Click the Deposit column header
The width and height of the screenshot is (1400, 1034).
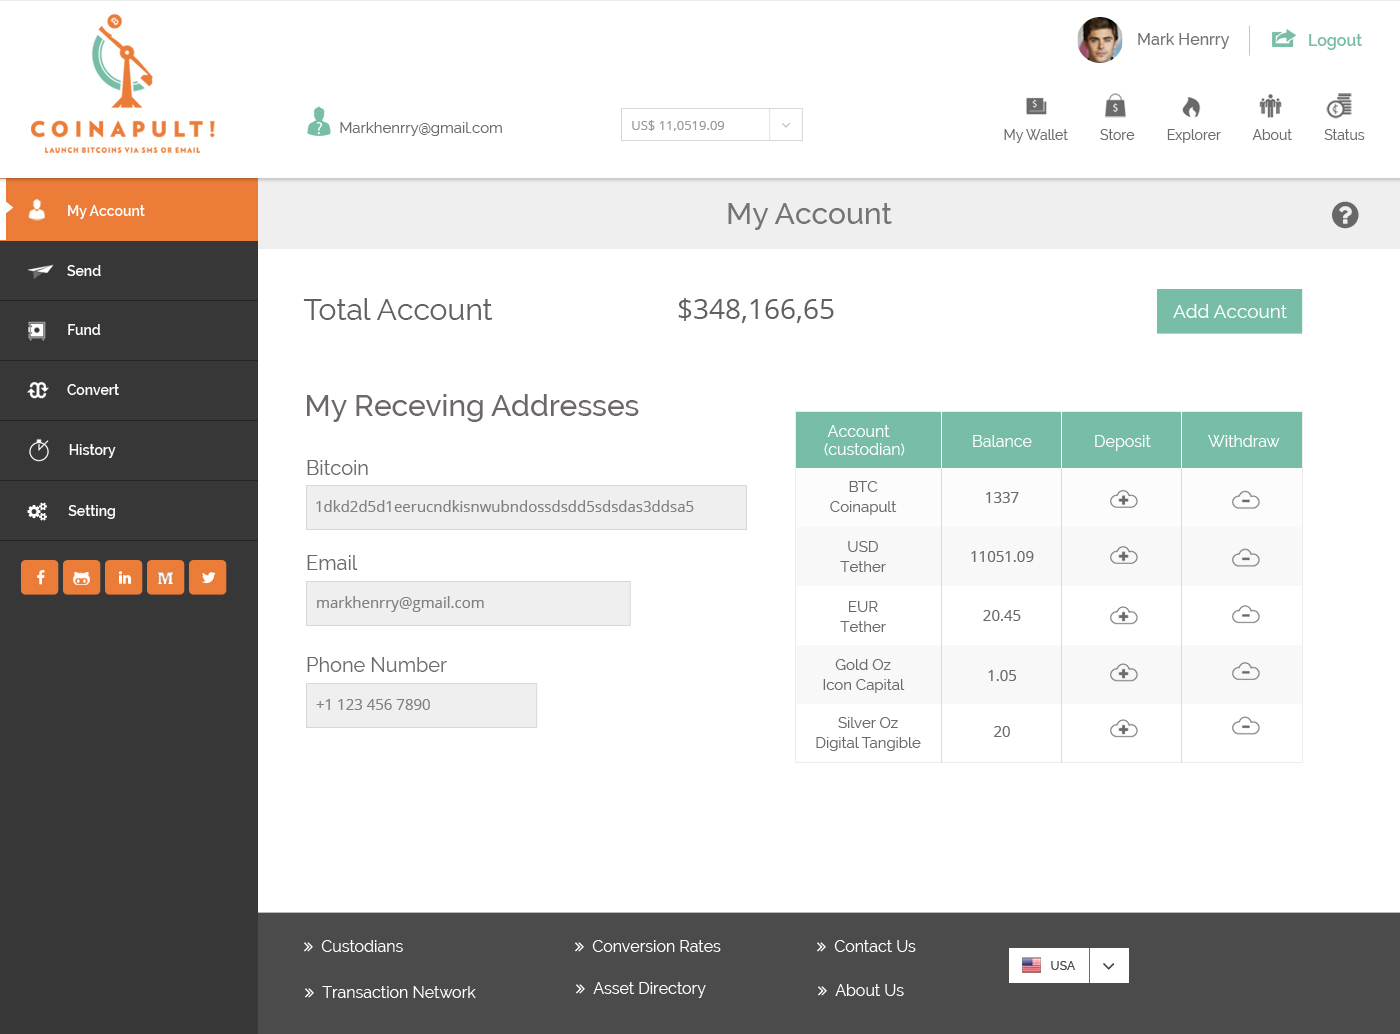coord(1122,440)
